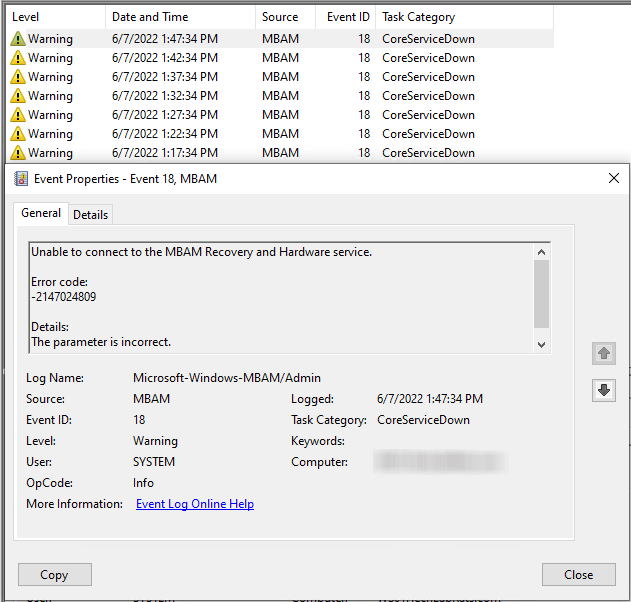The width and height of the screenshot is (631, 602).
Task: Click the OpCode value Info
Action: click(x=143, y=482)
